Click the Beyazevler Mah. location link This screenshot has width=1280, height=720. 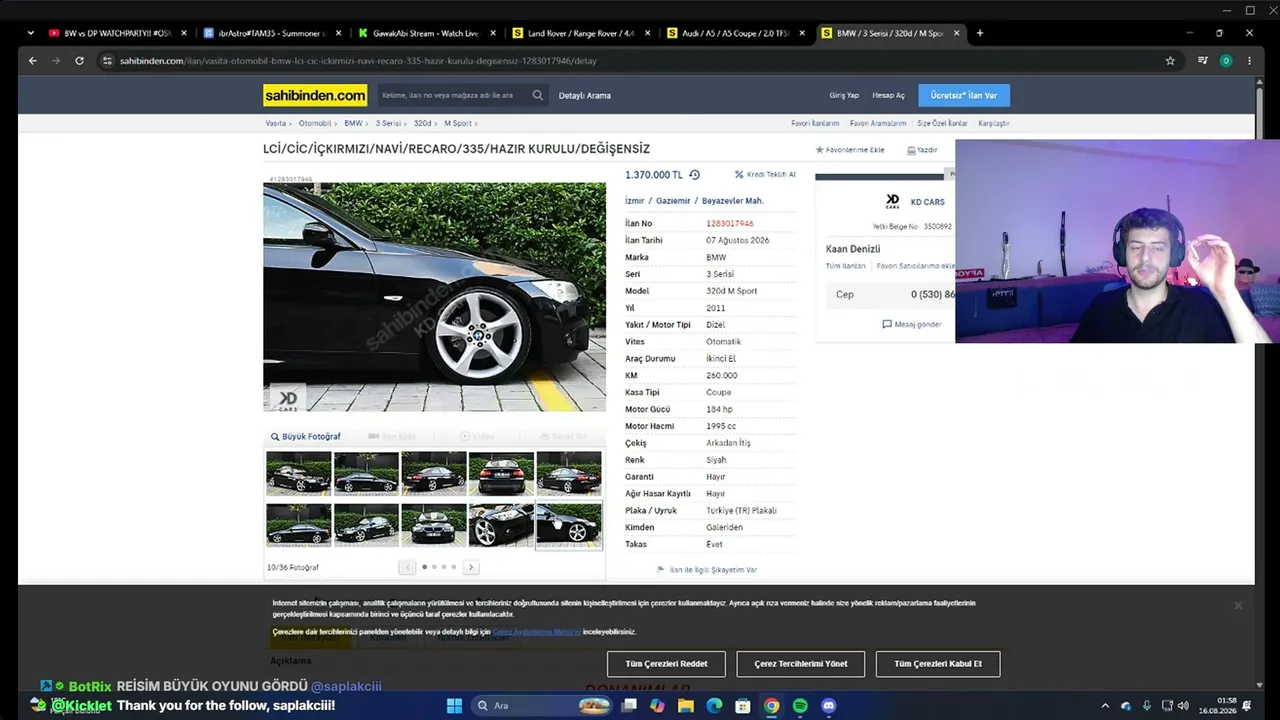(x=733, y=201)
